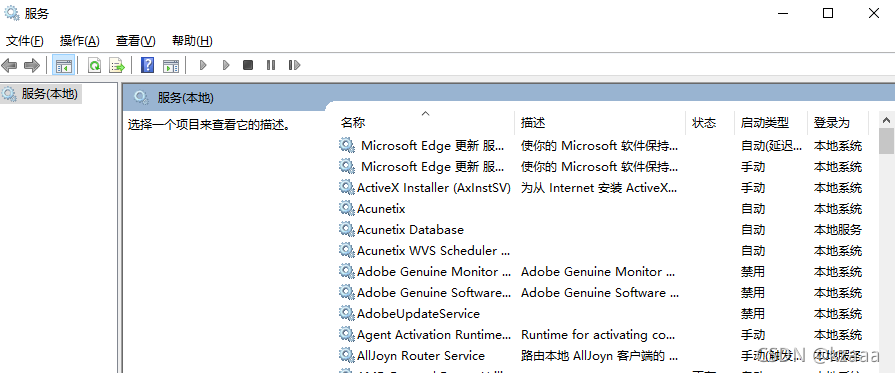Select AllJoyn Router Service row
This screenshot has height=373, width=895.
tap(602, 355)
